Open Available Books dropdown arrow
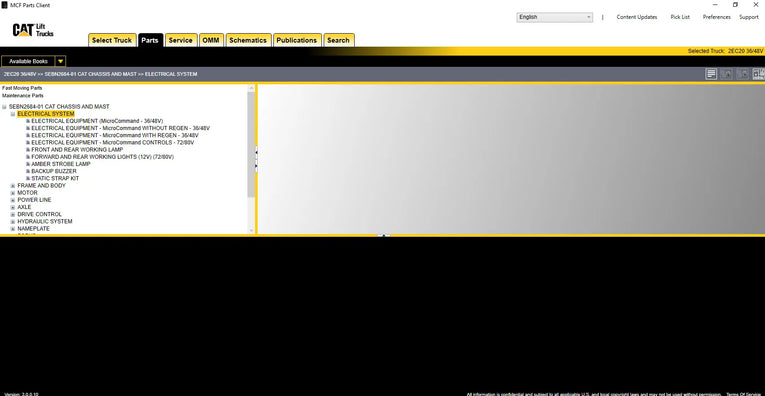This screenshot has height=396, width=765. (x=60, y=61)
